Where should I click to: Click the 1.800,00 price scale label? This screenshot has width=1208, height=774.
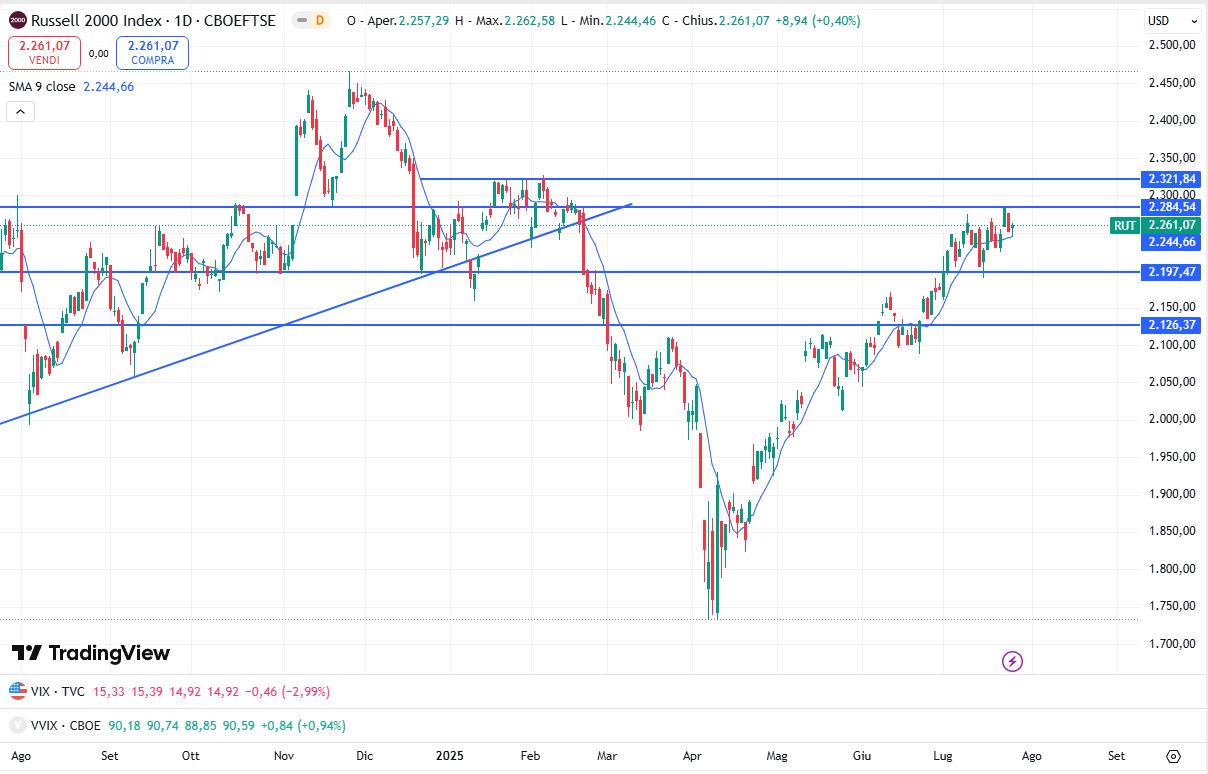pyautogui.click(x=1172, y=569)
